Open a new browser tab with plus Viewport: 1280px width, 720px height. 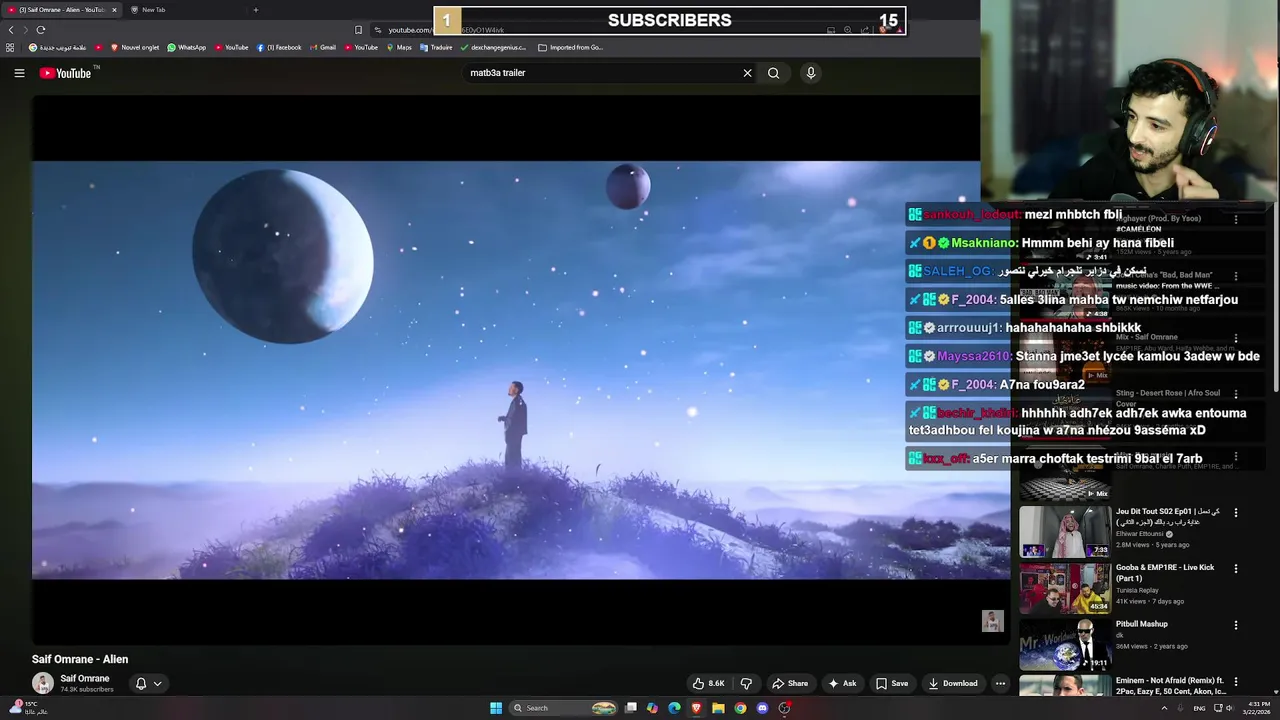255,10
